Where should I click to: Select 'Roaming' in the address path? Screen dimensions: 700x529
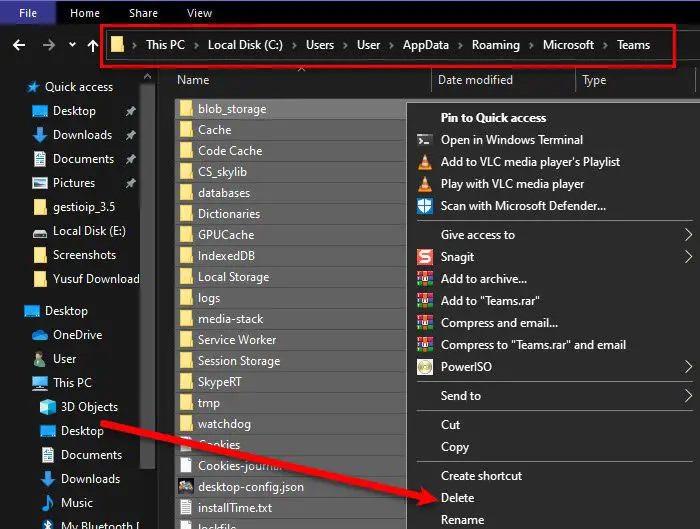tap(496, 45)
